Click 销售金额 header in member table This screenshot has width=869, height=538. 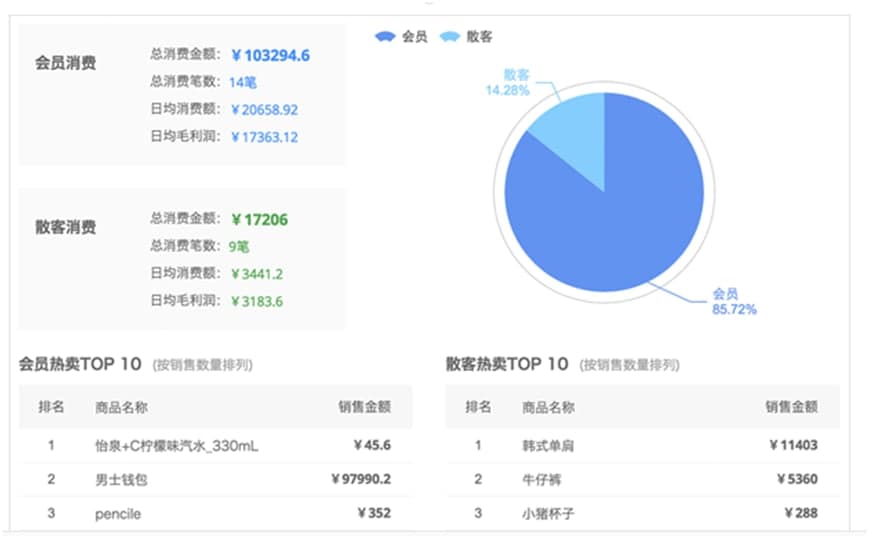click(x=365, y=407)
